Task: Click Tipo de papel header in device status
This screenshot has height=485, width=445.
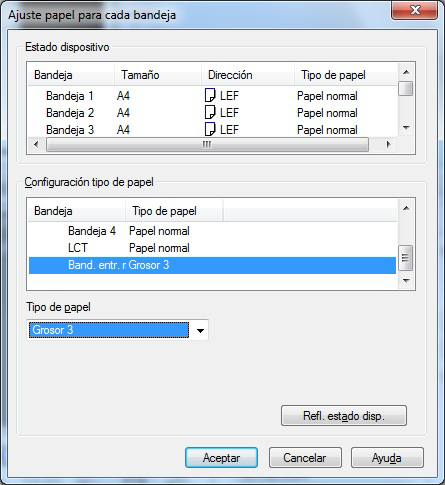Action: 346,75
